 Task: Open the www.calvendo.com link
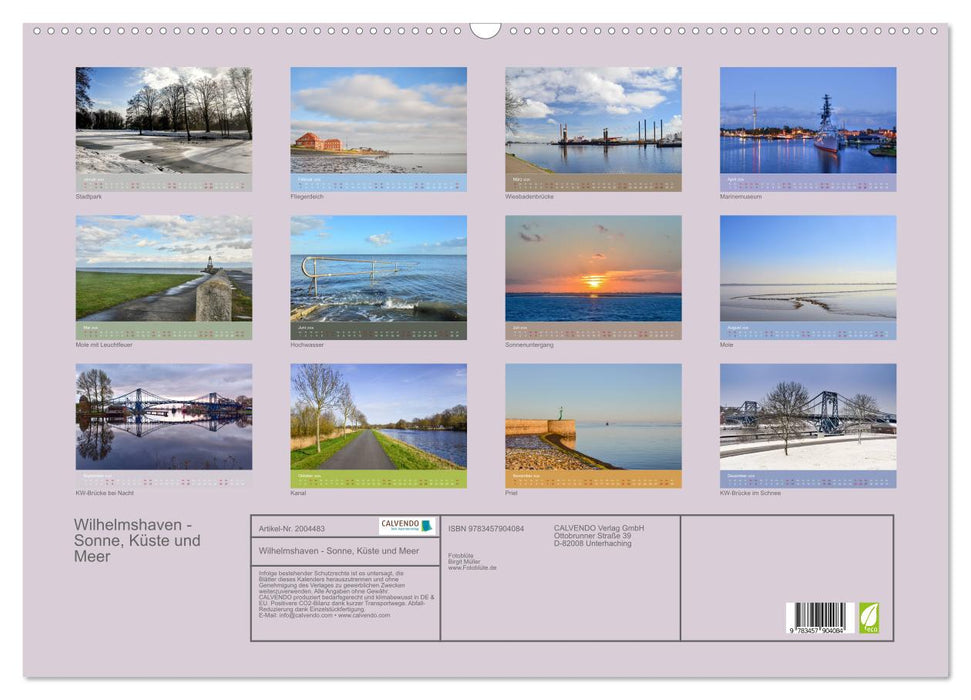(x=363, y=615)
